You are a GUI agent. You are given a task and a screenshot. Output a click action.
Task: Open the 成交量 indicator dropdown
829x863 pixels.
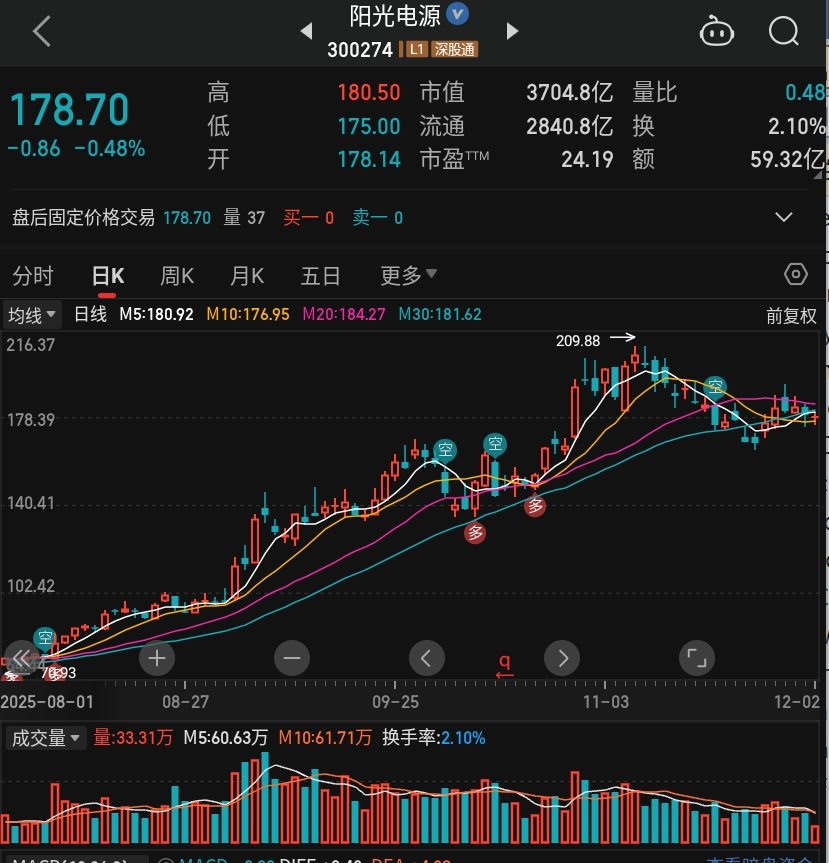point(46,738)
